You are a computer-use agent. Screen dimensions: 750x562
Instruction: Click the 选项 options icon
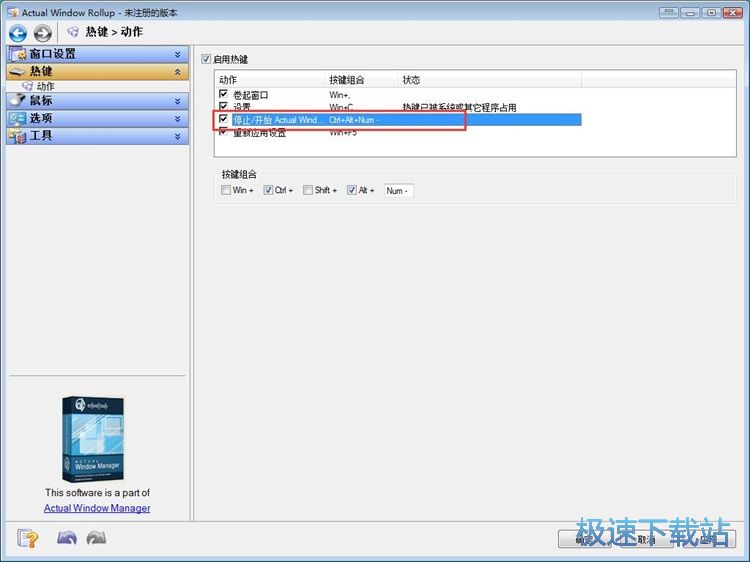pyautogui.click(x=18, y=118)
